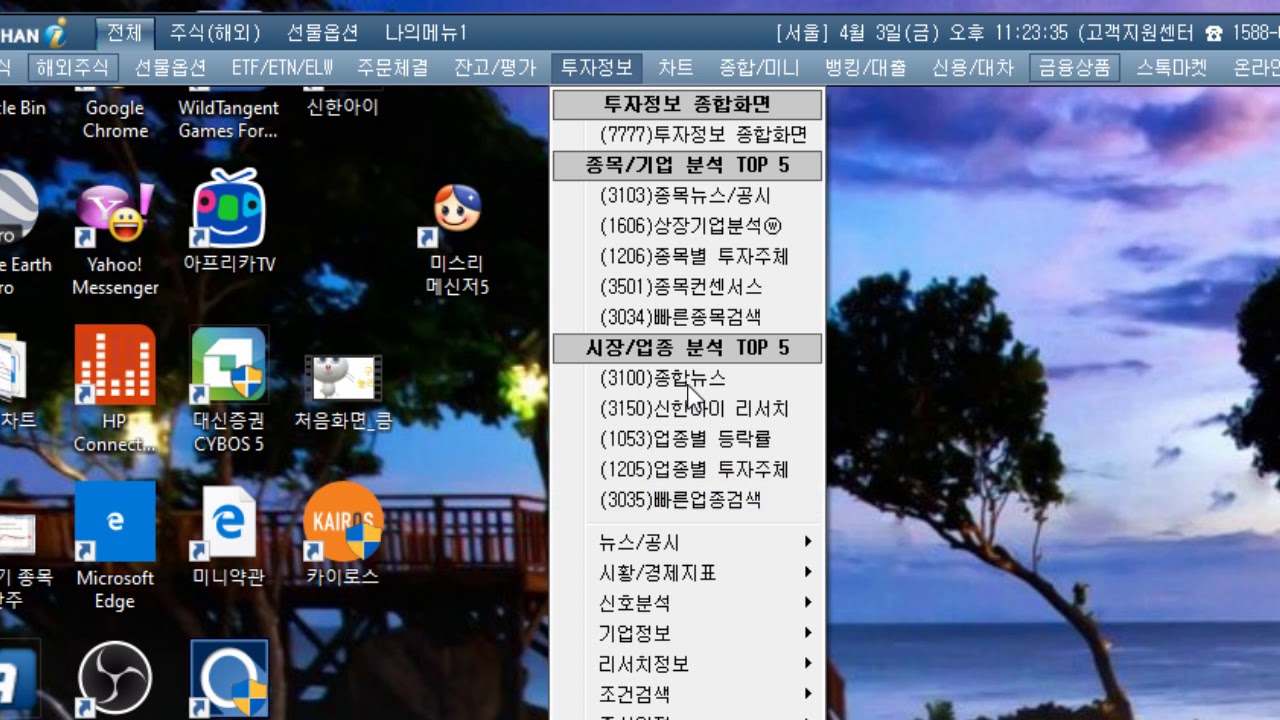Open the 주문체결 menu
The image size is (1280, 720).
pos(393,68)
